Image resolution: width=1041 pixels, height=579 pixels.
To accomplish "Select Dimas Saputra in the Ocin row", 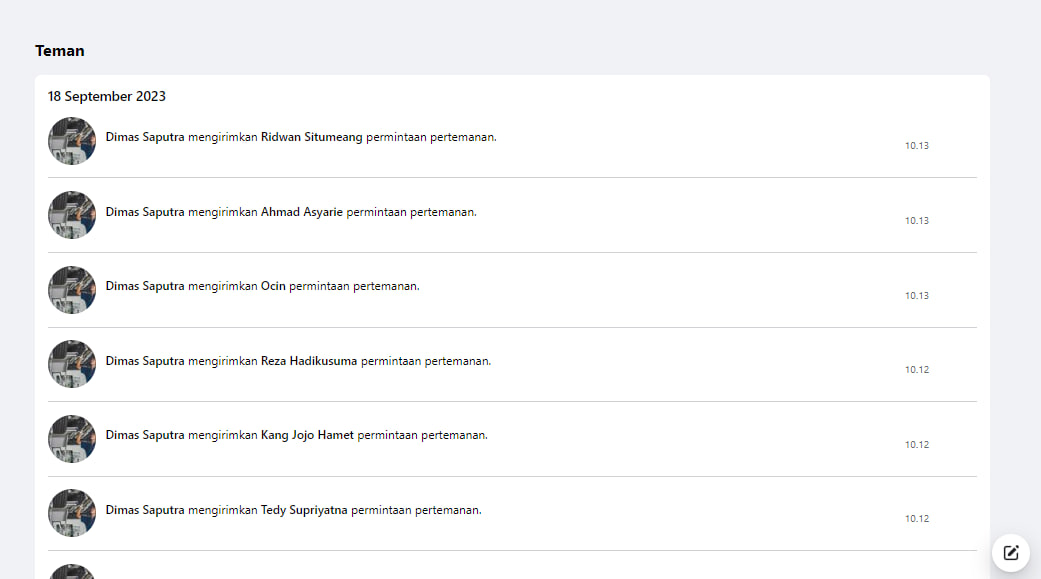I will pos(145,286).
